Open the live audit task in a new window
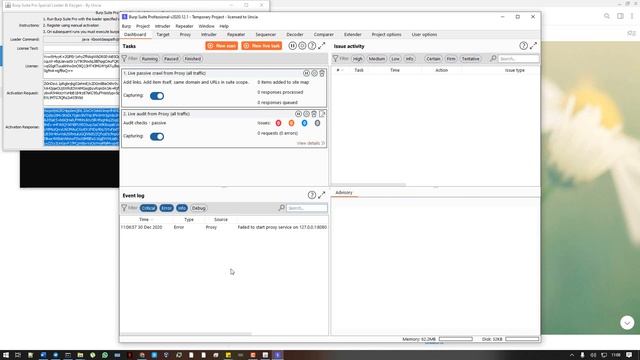This screenshot has width=640, height=360. click(322, 114)
